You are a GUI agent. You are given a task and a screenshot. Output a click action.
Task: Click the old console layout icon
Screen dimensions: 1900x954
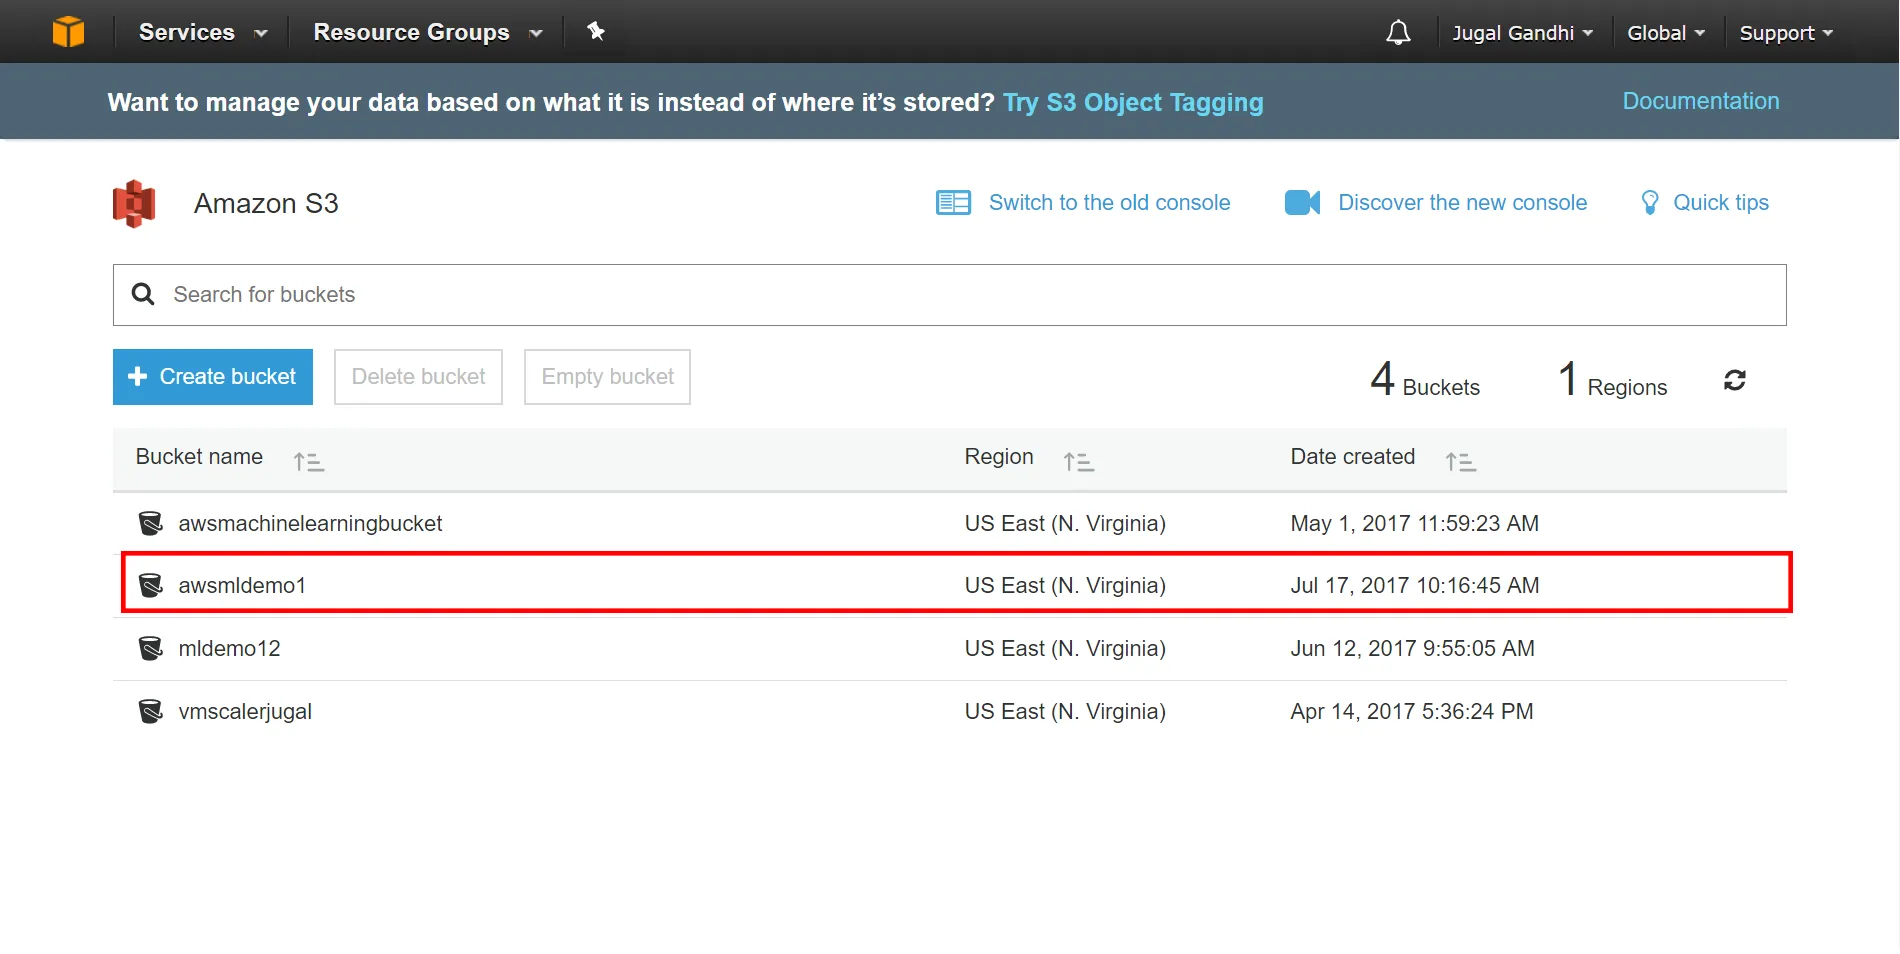point(953,203)
